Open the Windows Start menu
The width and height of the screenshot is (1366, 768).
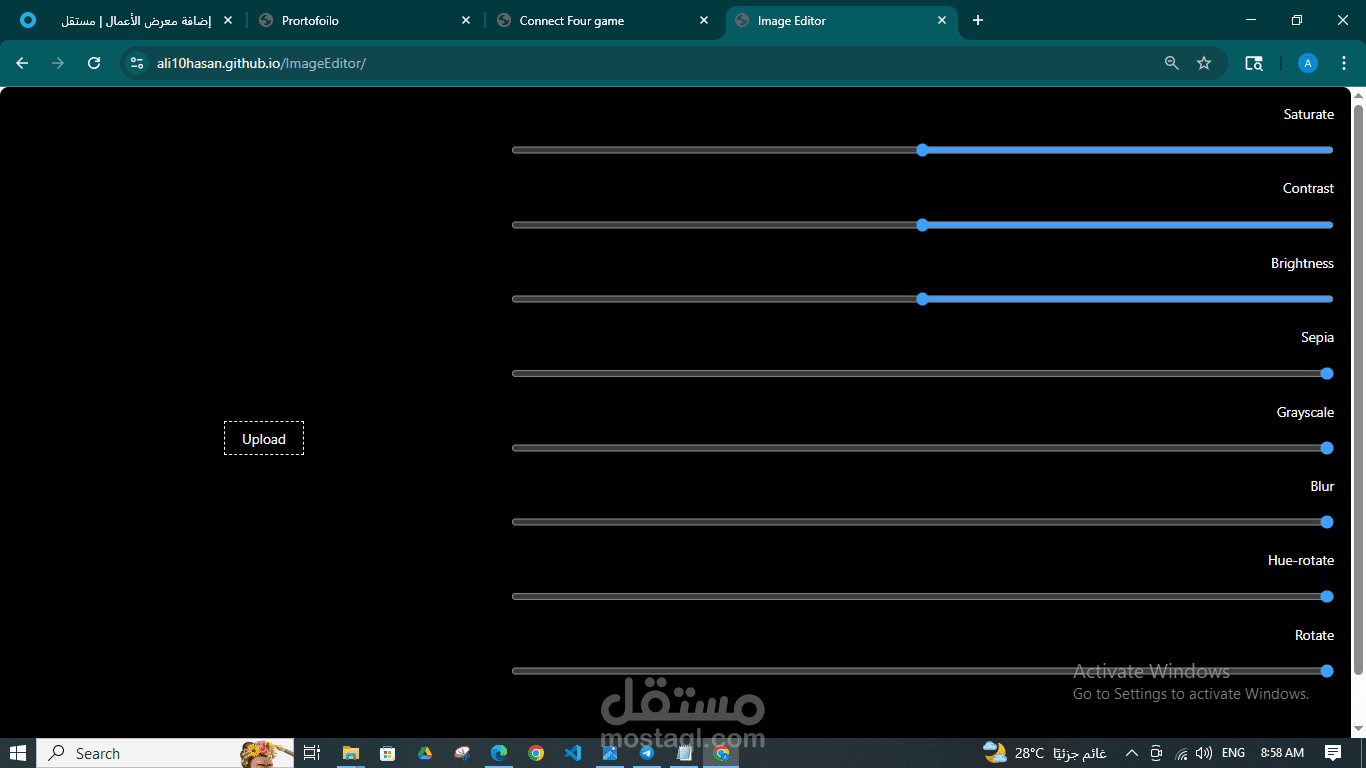pos(18,753)
